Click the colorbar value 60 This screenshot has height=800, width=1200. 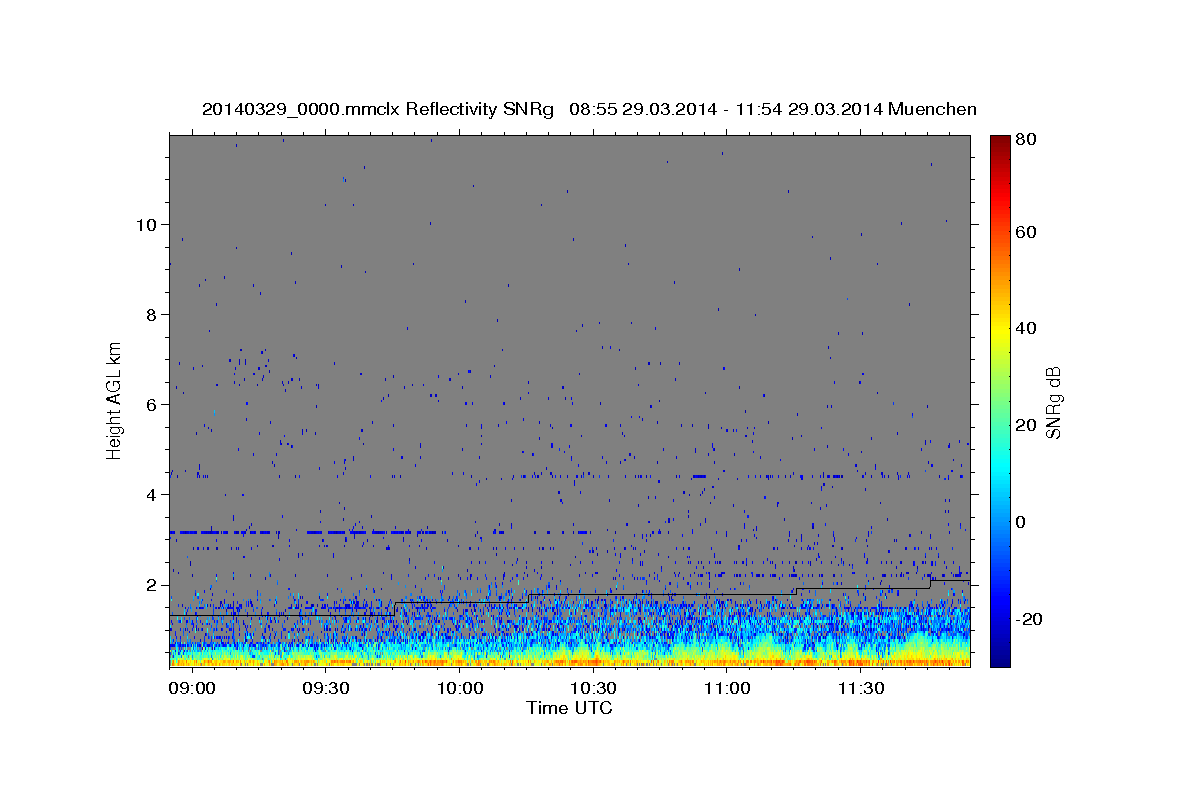click(1025, 232)
